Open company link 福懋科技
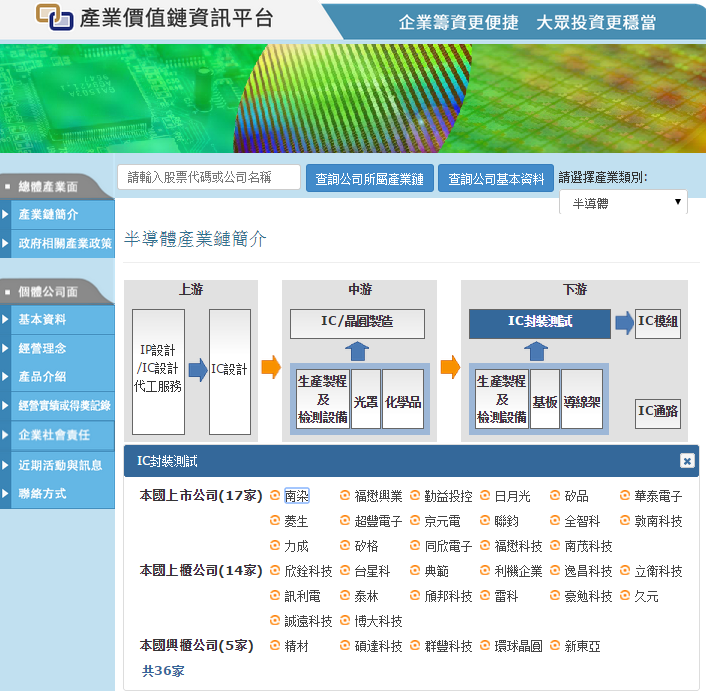Viewport: 706px width, 691px height. click(x=518, y=546)
